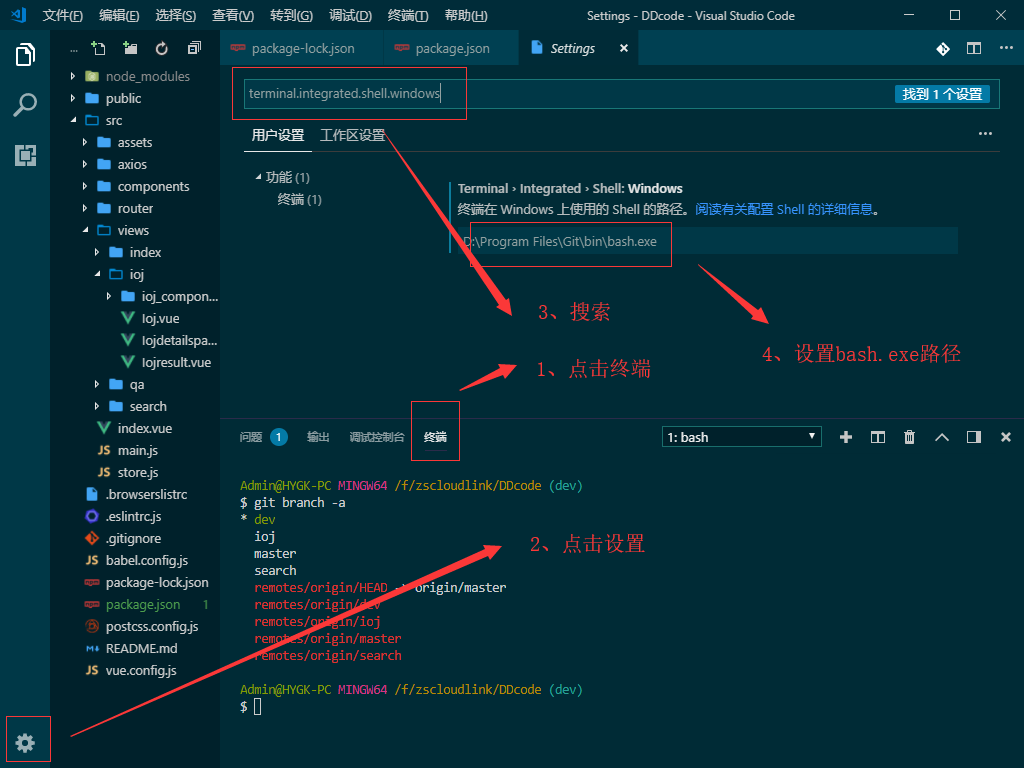Open the Explorer view in activity bar
The width and height of the screenshot is (1024, 768).
[x=25, y=55]
